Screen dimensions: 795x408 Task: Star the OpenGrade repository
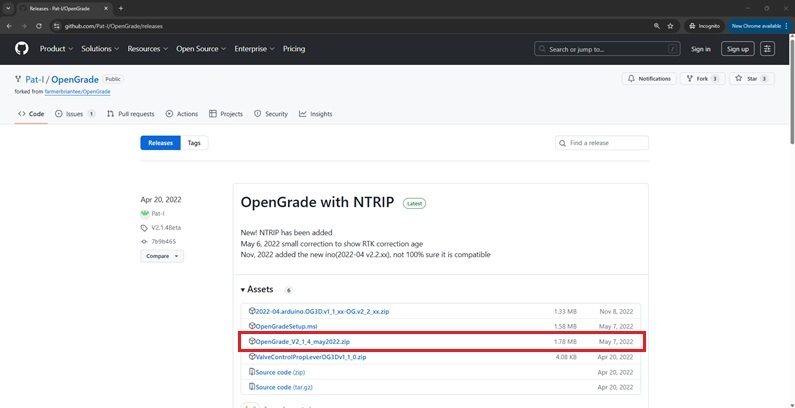[x=752, y=78]
